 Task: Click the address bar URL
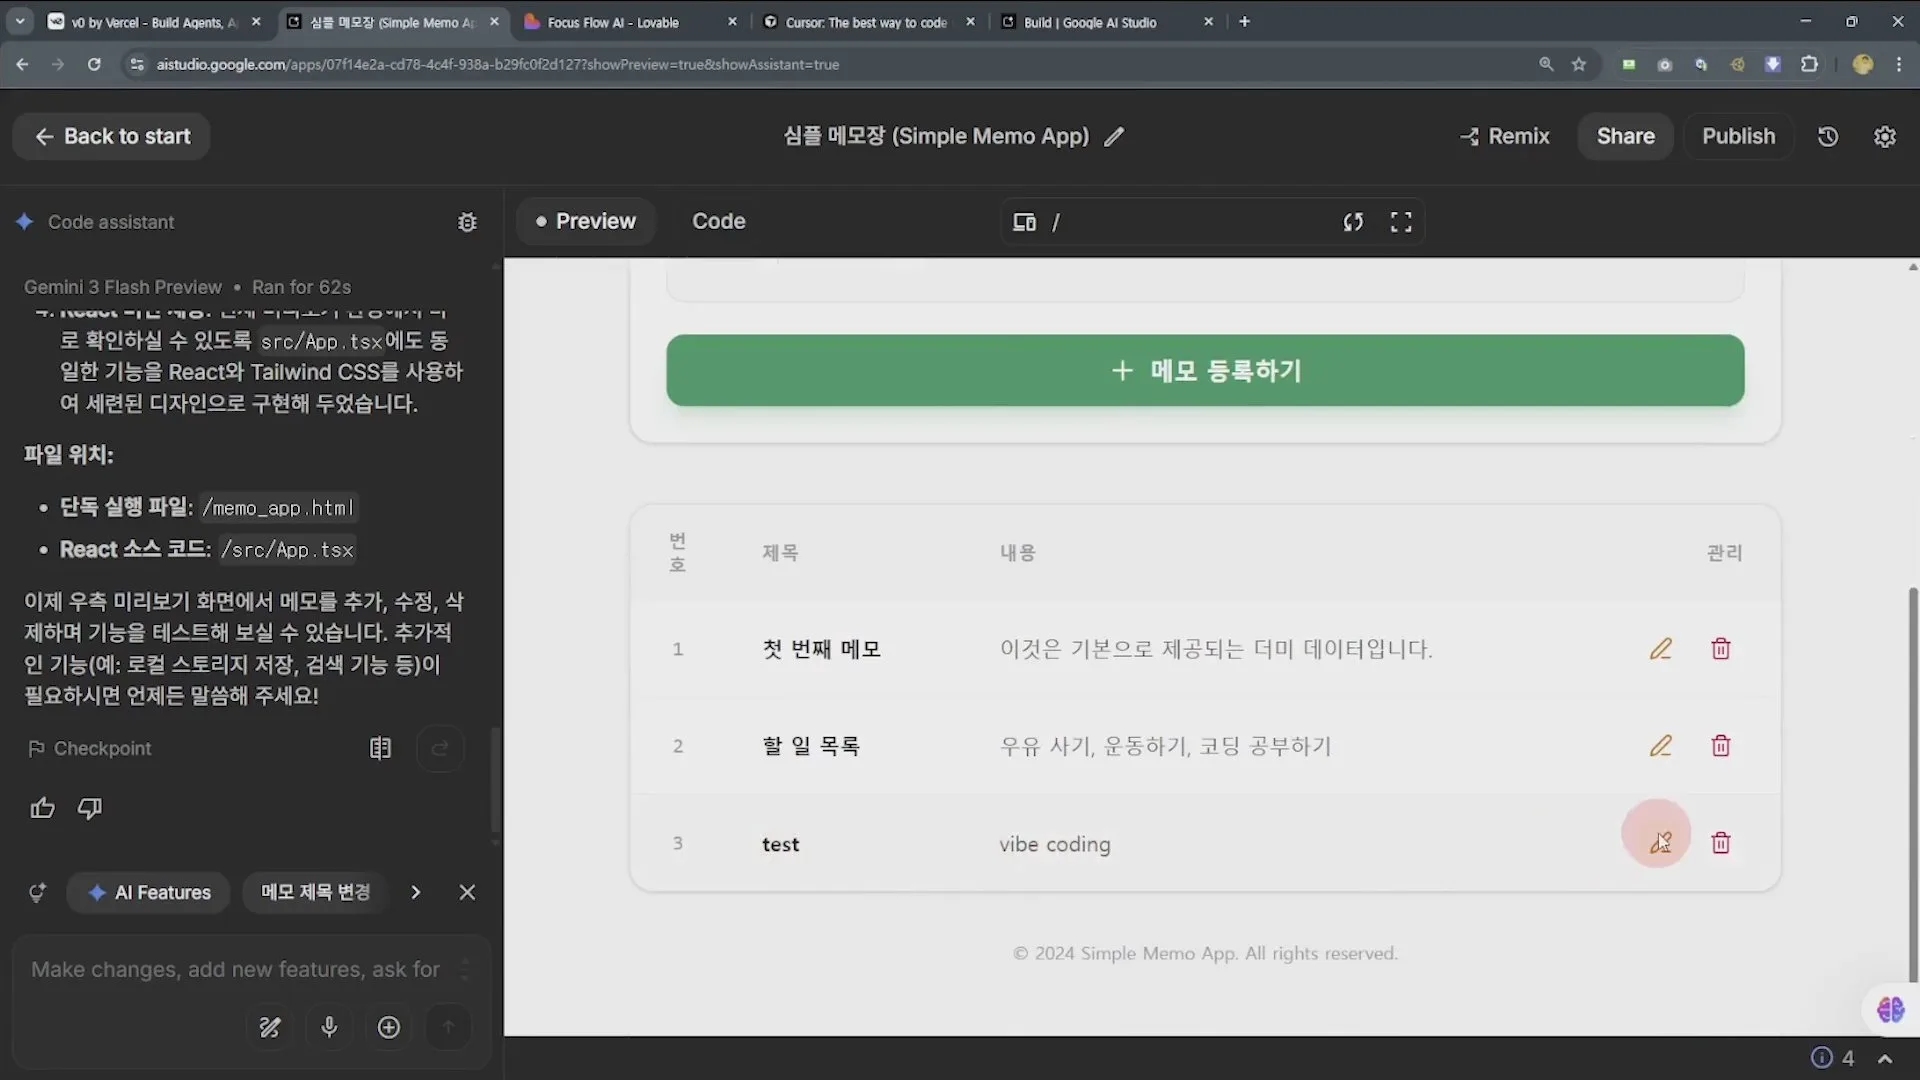point(497,64)
